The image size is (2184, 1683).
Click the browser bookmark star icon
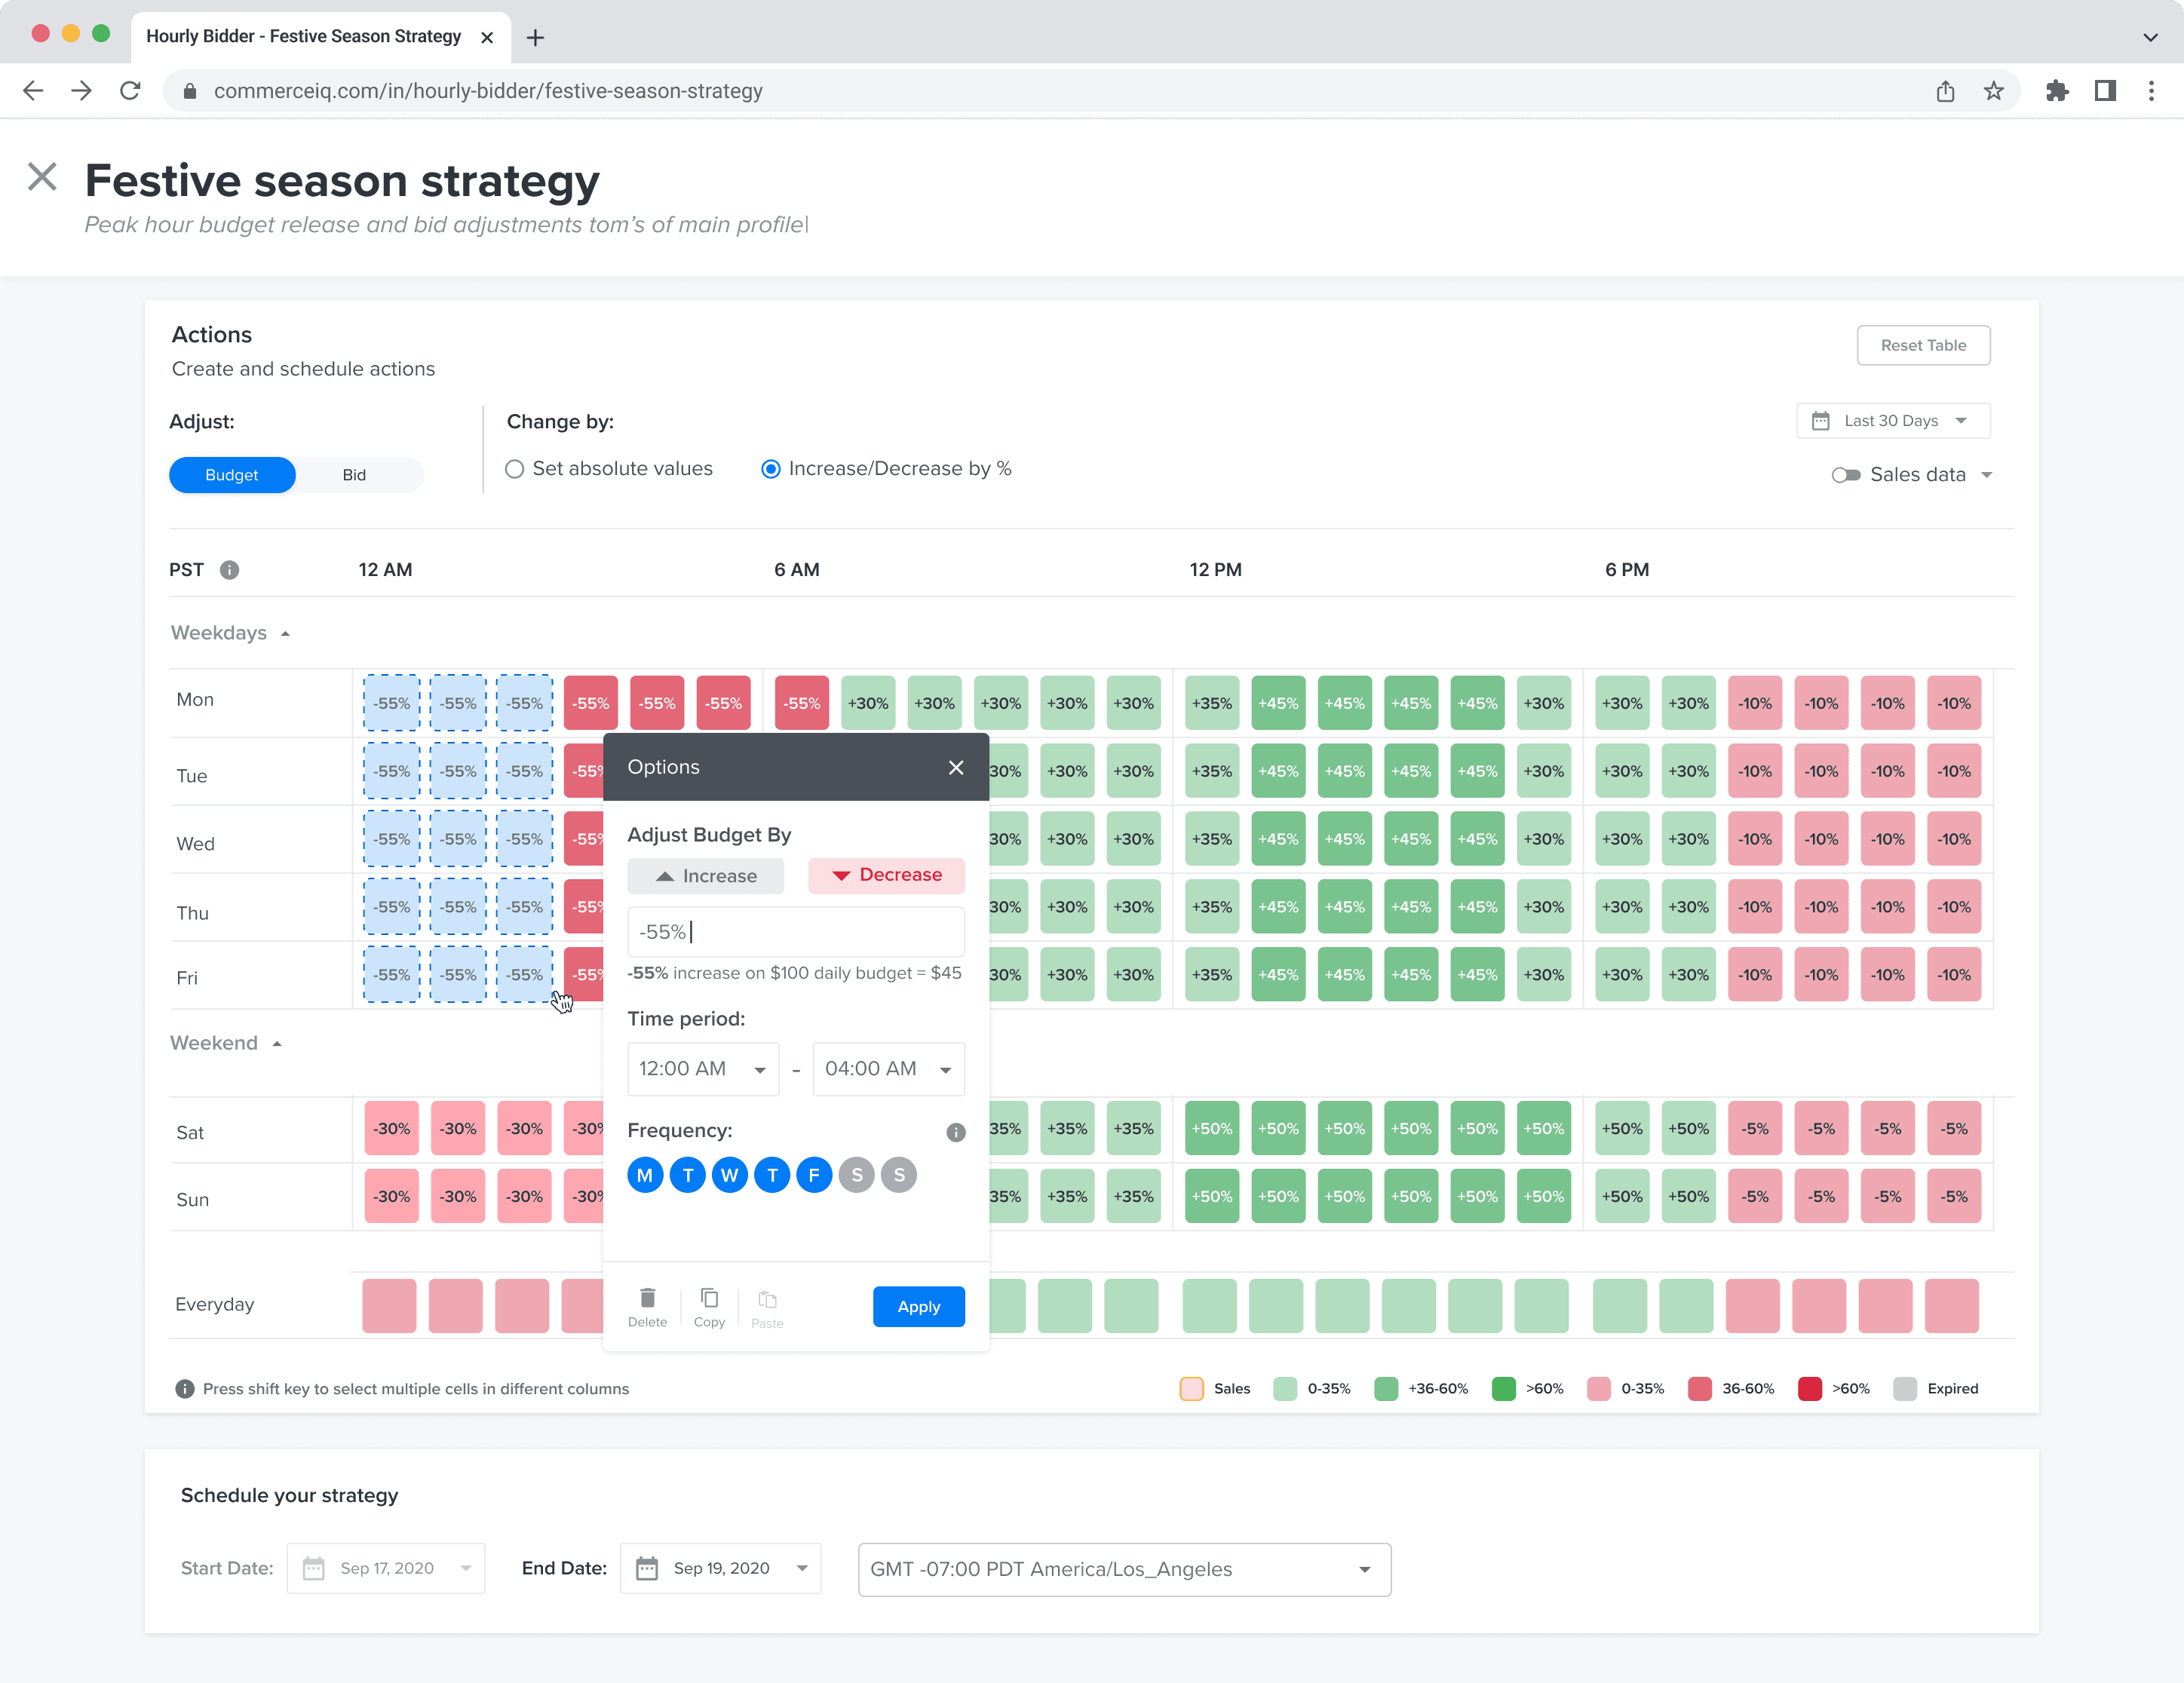tap(1993, 91)
